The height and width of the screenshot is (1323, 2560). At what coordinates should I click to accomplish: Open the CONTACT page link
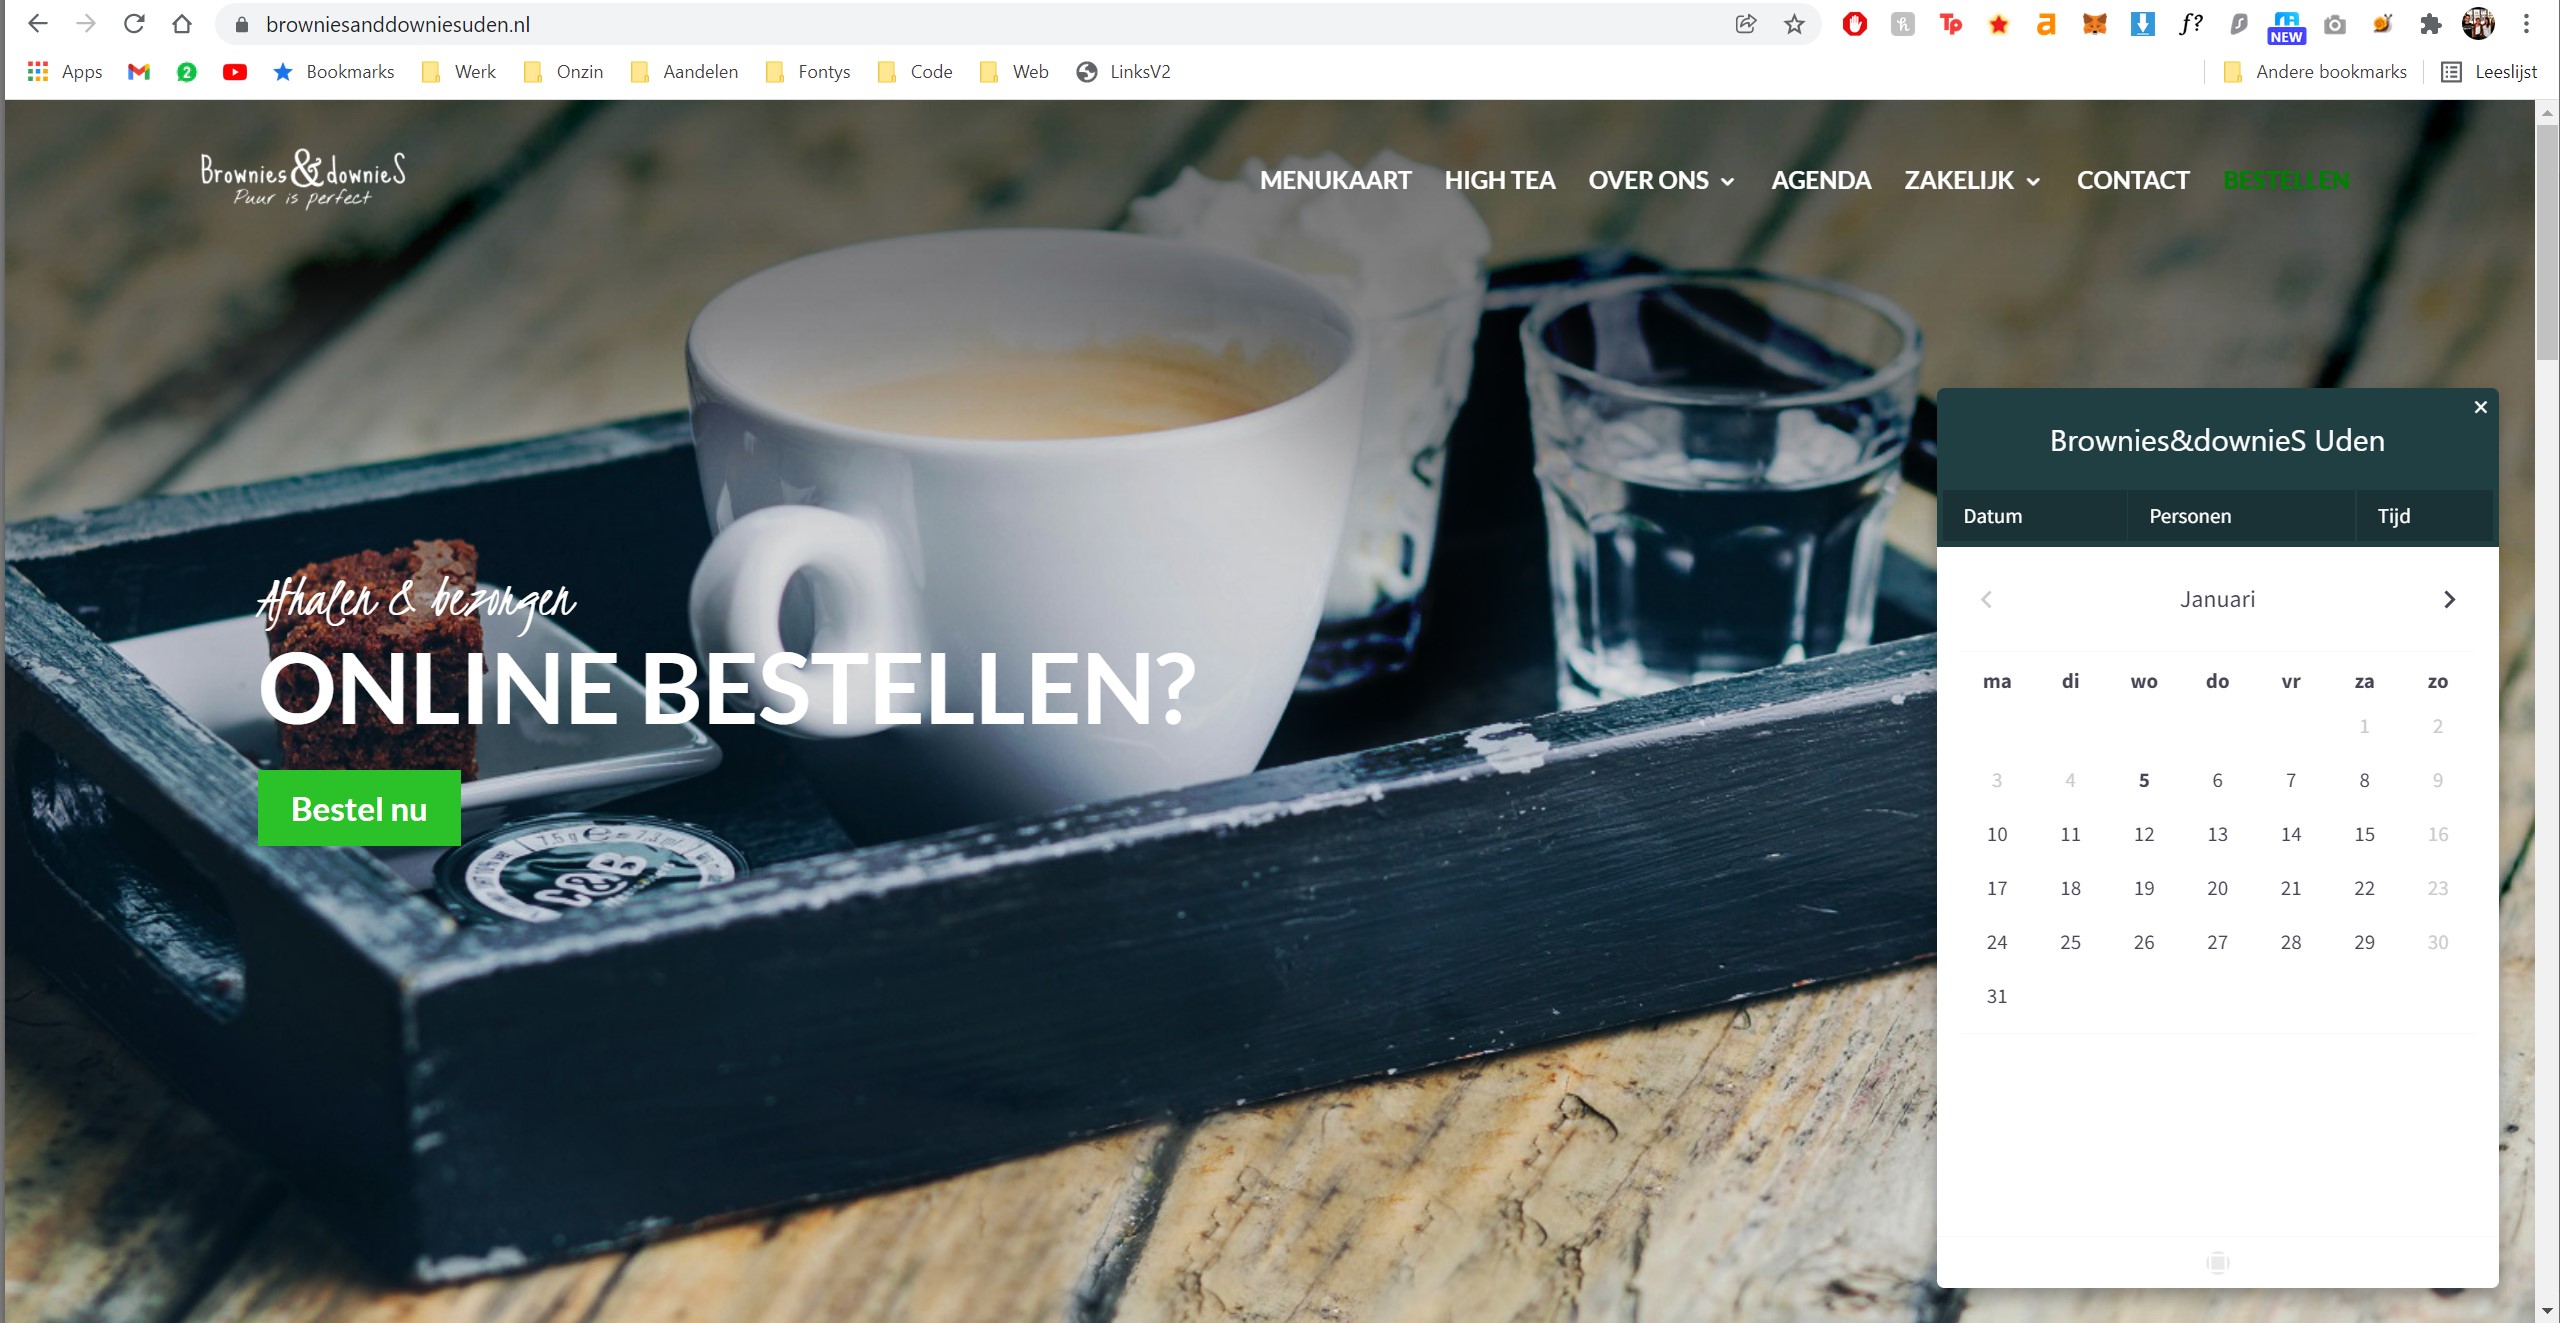tap(2133, 180)
